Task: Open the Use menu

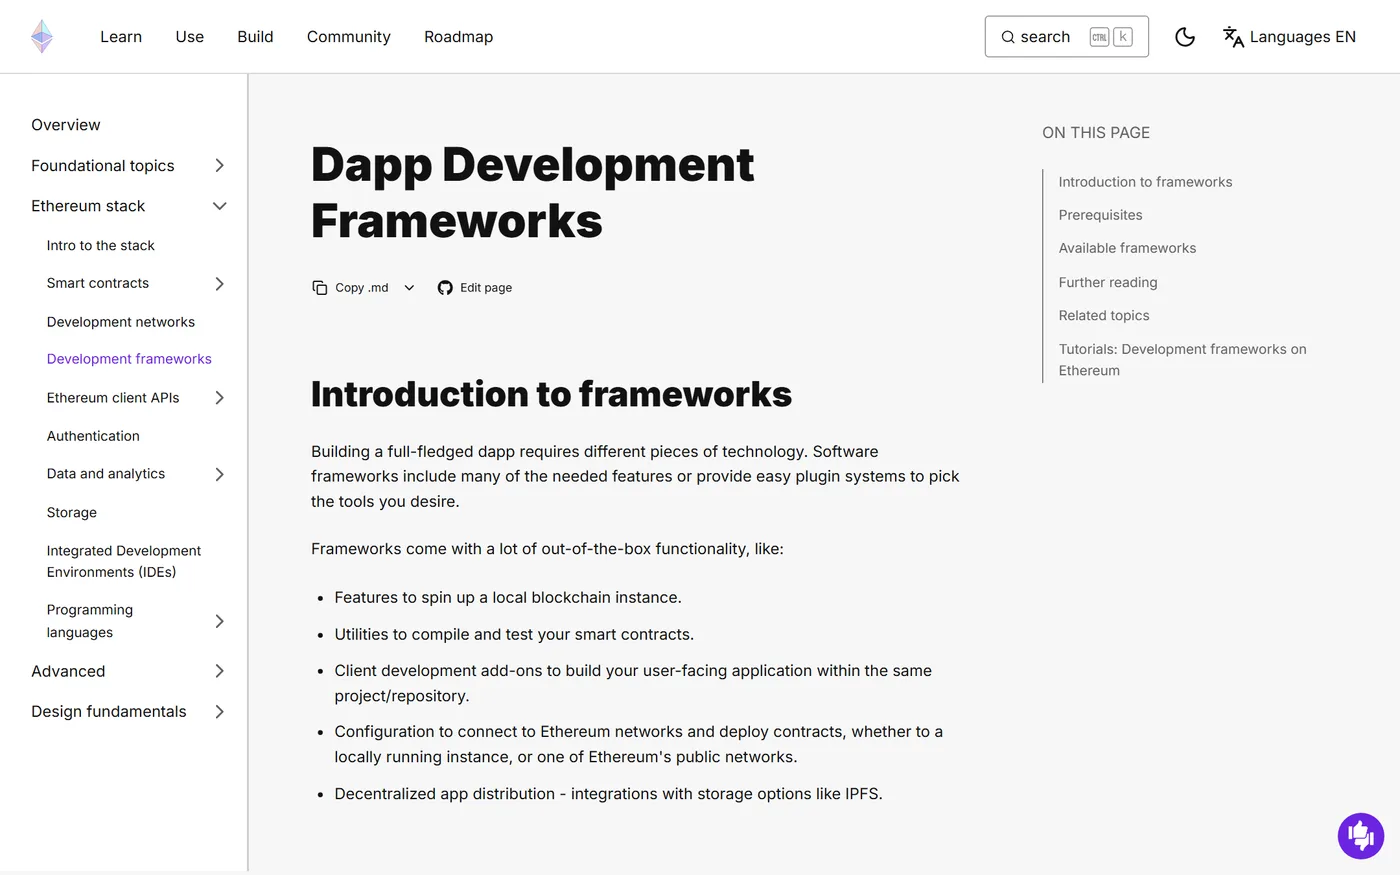Action: tap(190, 37)
